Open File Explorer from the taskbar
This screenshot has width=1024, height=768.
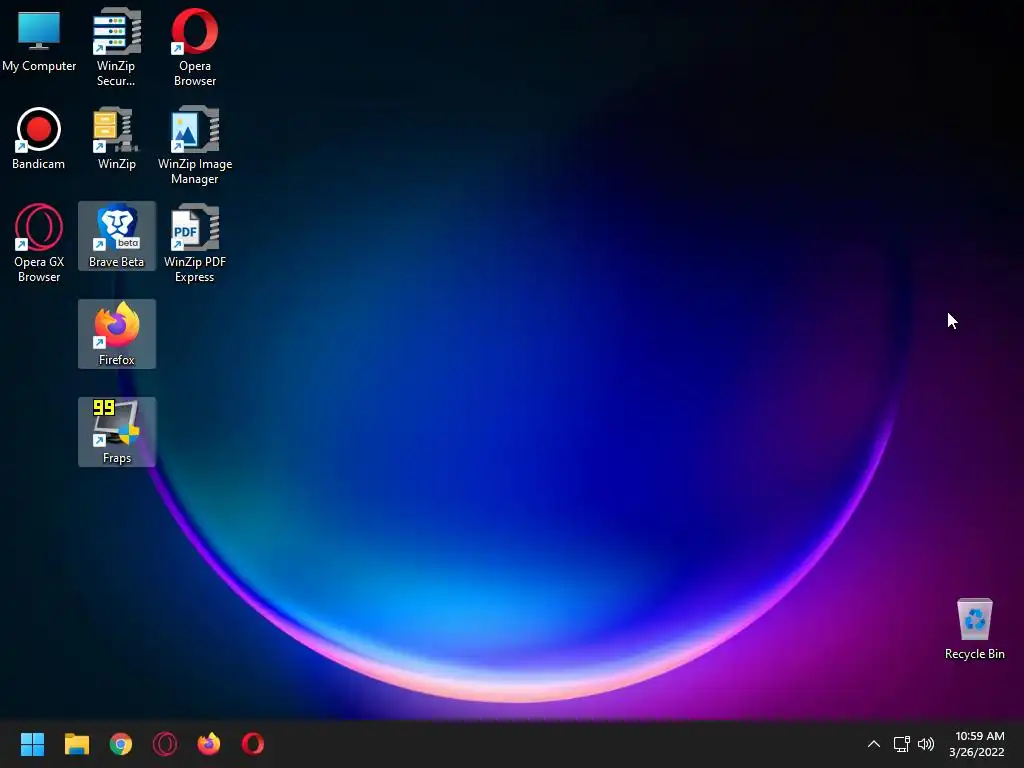(x=76, y=744)
